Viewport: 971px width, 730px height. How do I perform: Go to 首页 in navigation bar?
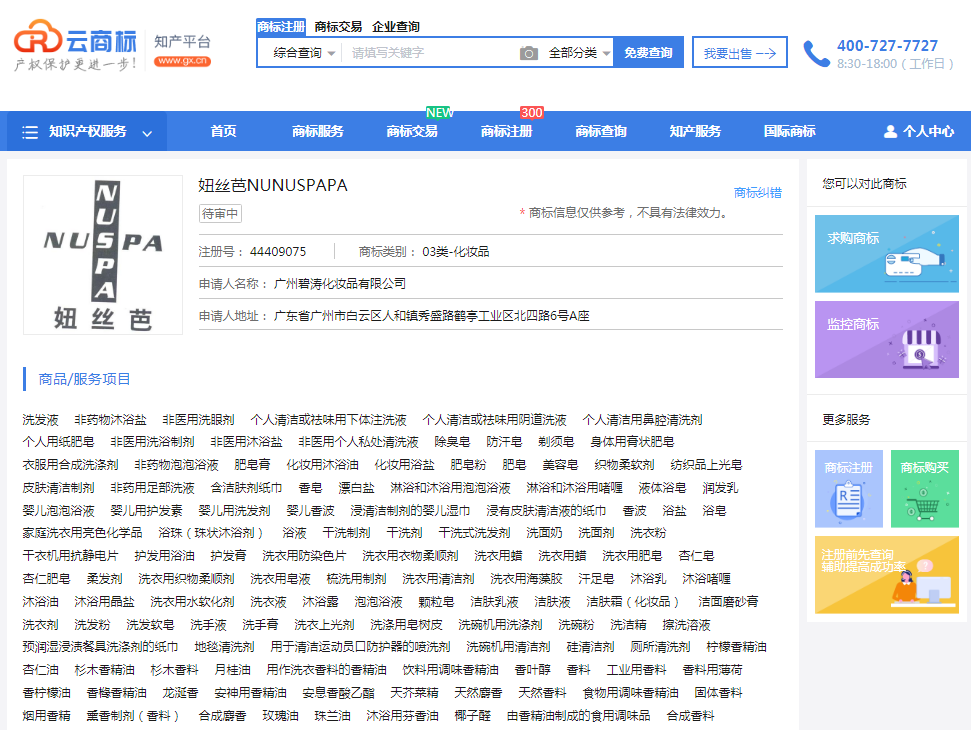(x=224, y=131)
